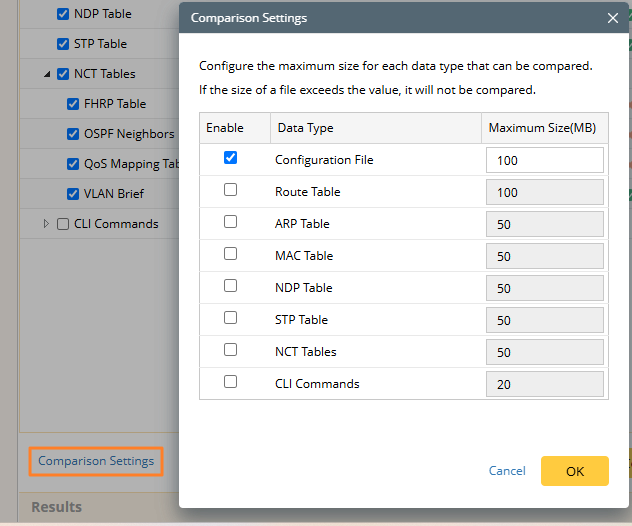Image resolution: width=632 pixels, height=526 pixels.
Task: Enable the NCT Tables row checkbox
Action: (231, 350)
